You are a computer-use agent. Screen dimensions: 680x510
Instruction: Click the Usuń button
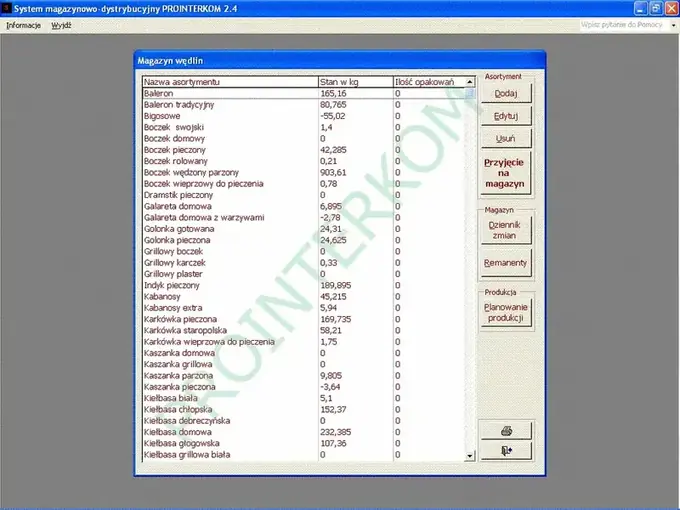coord(506,138)
